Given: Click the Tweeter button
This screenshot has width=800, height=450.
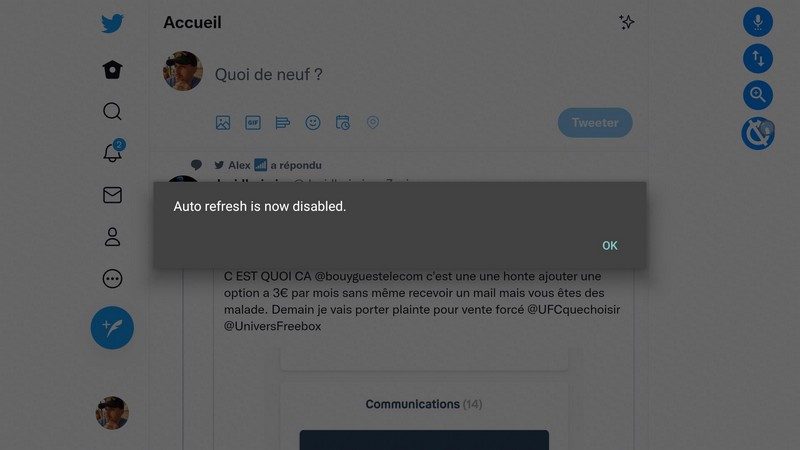Looking at the screenshot, I should click(x=595, y=122).
